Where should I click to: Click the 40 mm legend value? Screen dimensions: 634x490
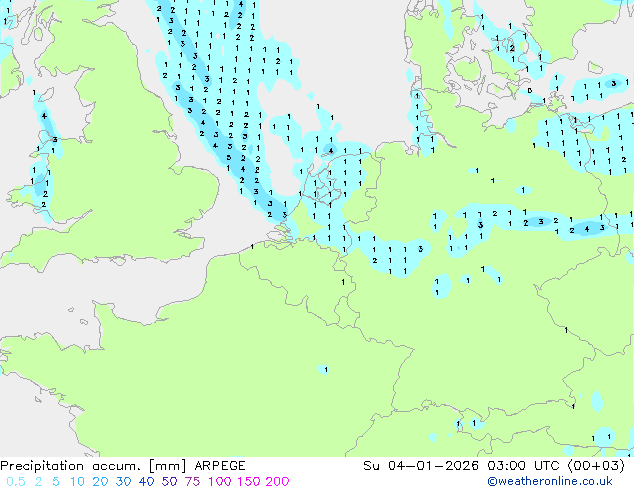click(x=146, y=482)
